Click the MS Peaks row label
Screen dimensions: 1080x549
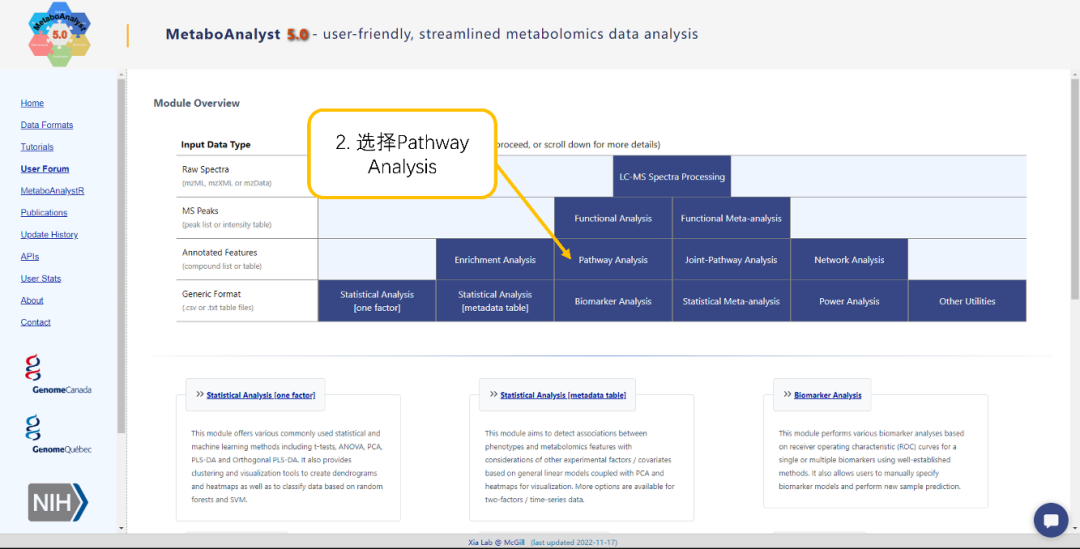coord(200,211)
